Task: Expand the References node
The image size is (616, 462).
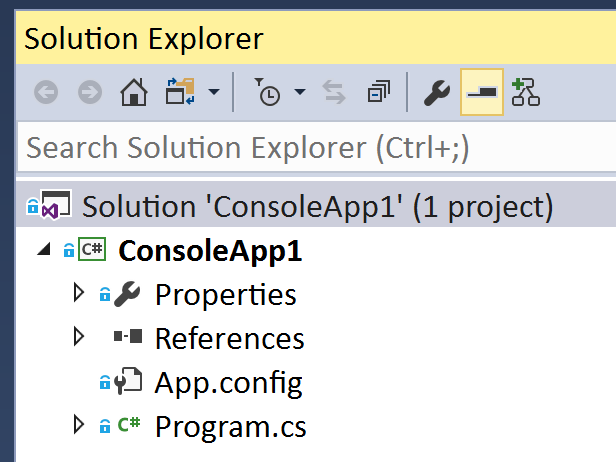Action: [80, 338]
